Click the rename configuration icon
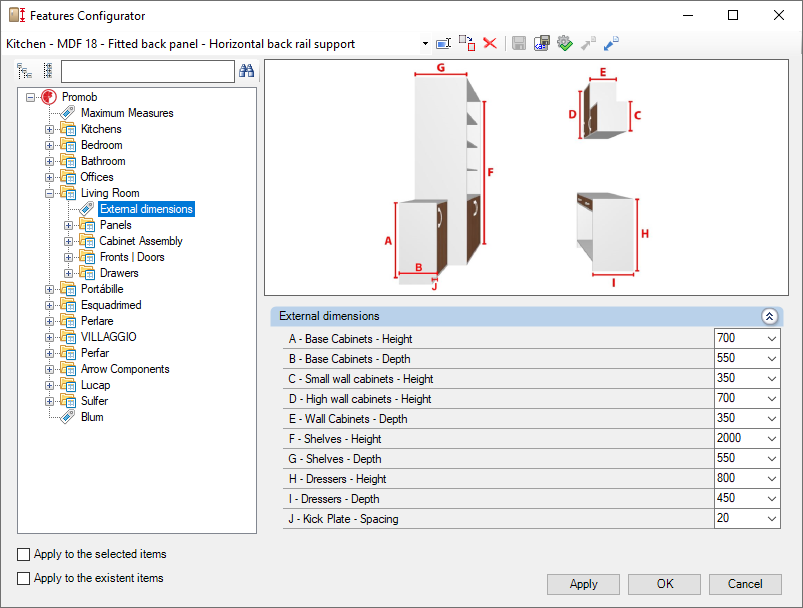The height and width of the screenshot is (608, 803). (443, 44)
